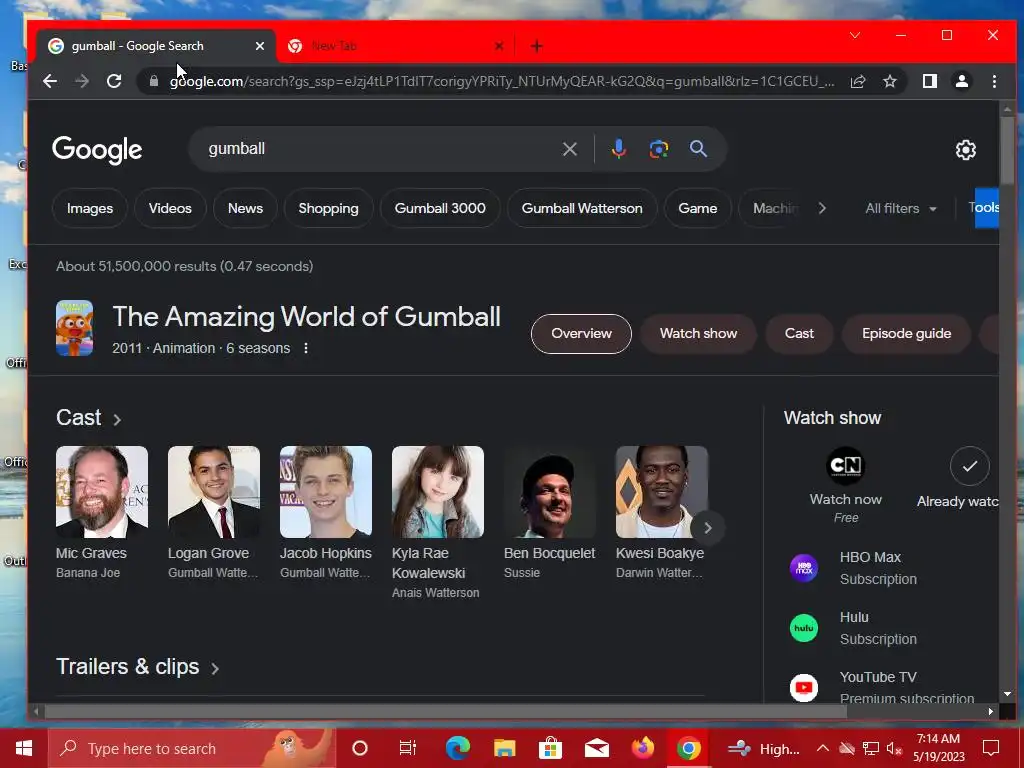Close the gumball Google Search tab
The height and width of the screenshot is (768, 1024).
pos(259,46)
